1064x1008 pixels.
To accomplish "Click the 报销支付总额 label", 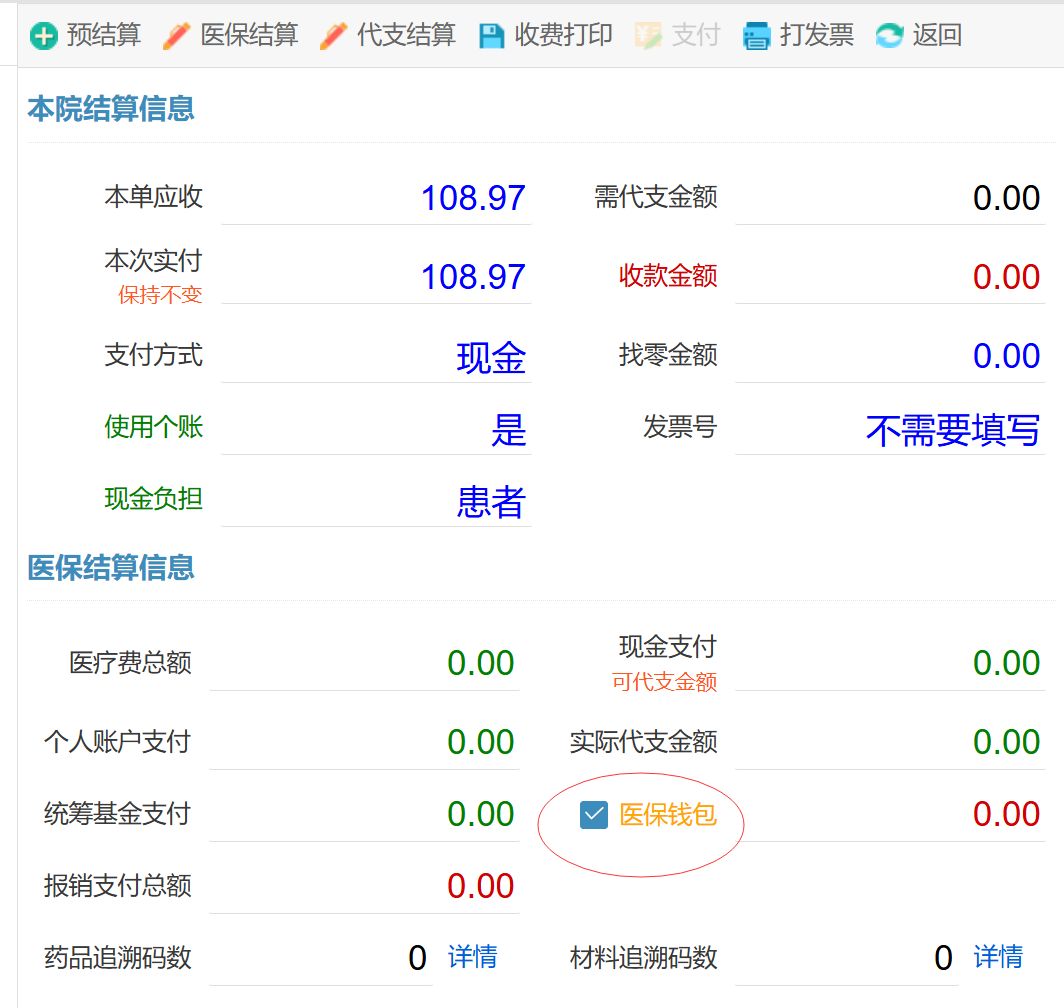I will 117,886.
